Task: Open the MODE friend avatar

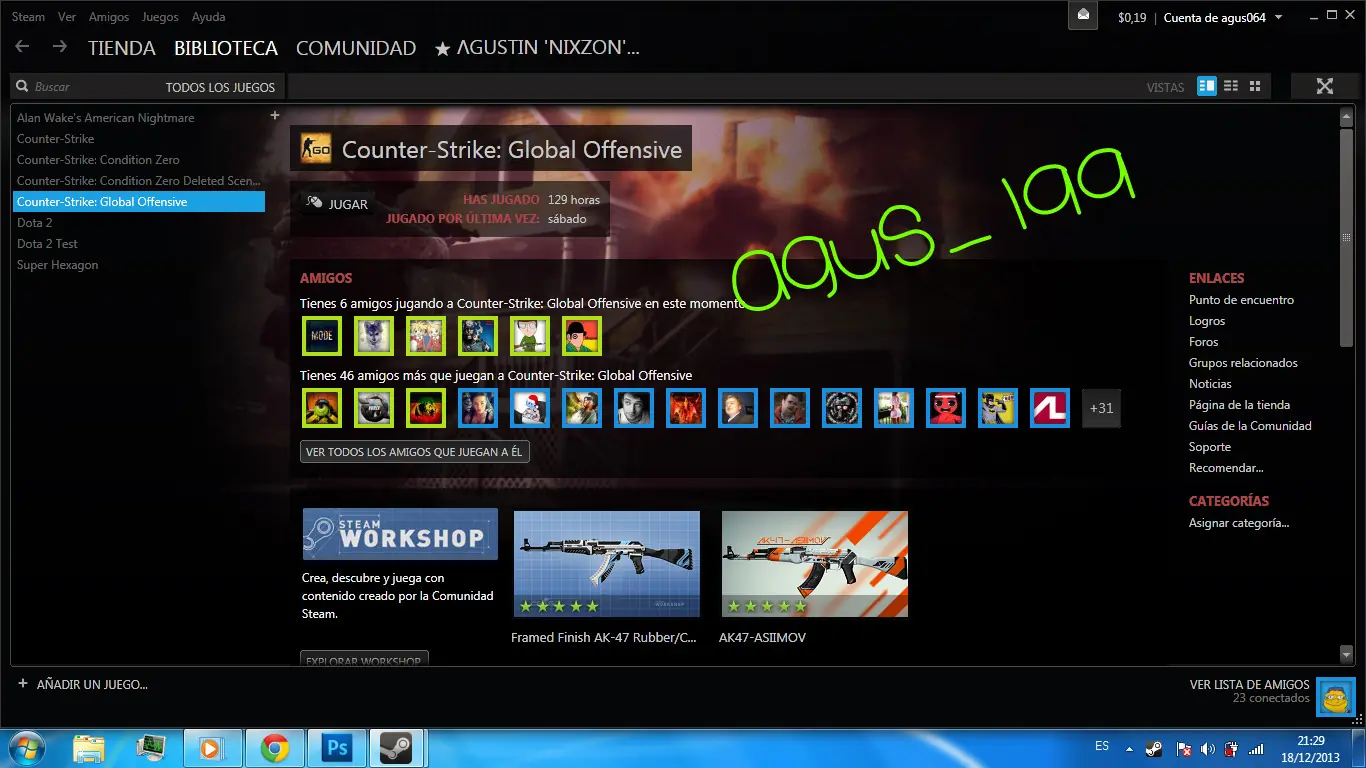Action: click(322, 336)
